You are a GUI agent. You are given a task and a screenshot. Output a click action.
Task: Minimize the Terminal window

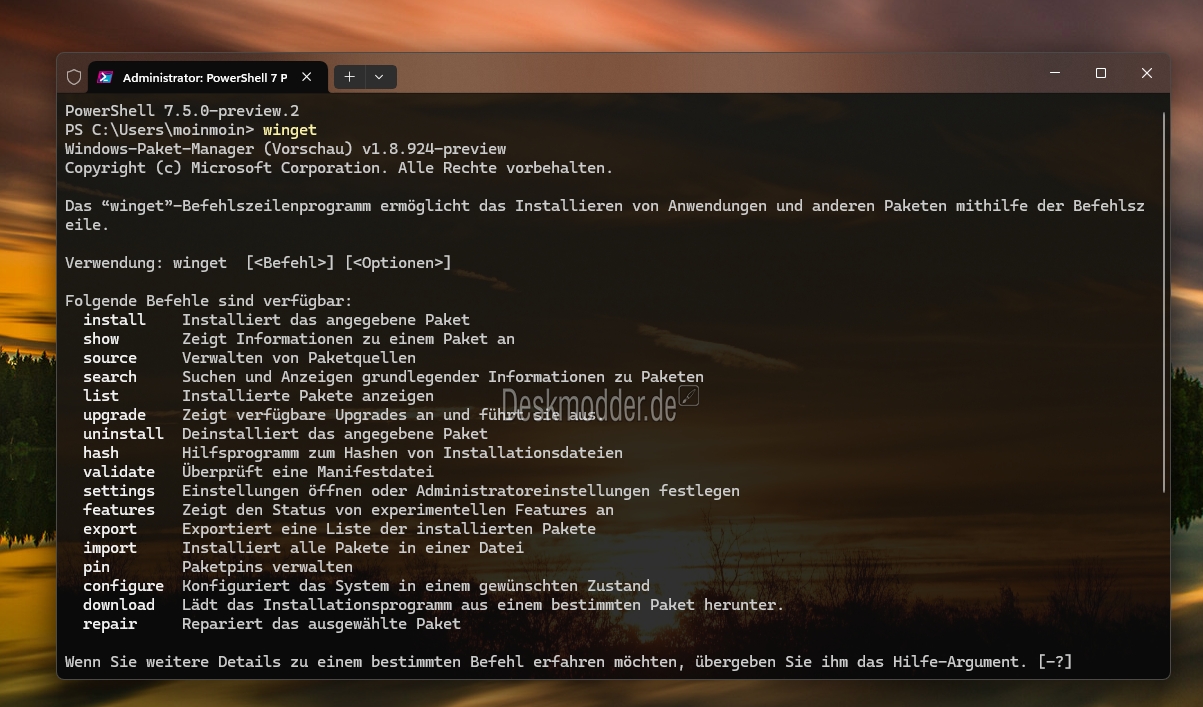click(1056, 73)
